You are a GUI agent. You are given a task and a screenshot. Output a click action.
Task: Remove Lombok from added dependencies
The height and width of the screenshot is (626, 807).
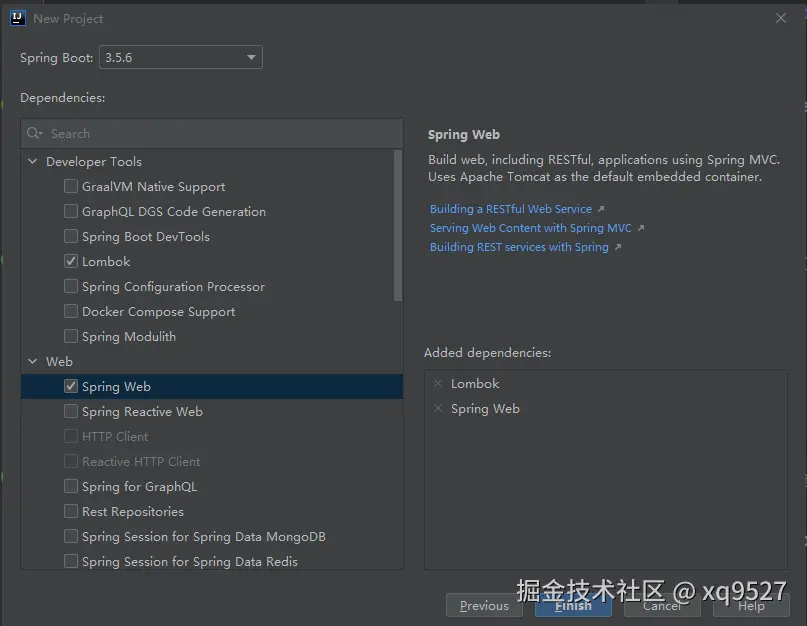click(438, 384)
